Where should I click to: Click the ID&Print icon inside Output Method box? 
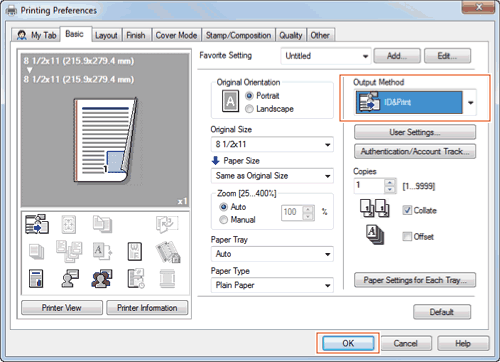coord(368,102)
